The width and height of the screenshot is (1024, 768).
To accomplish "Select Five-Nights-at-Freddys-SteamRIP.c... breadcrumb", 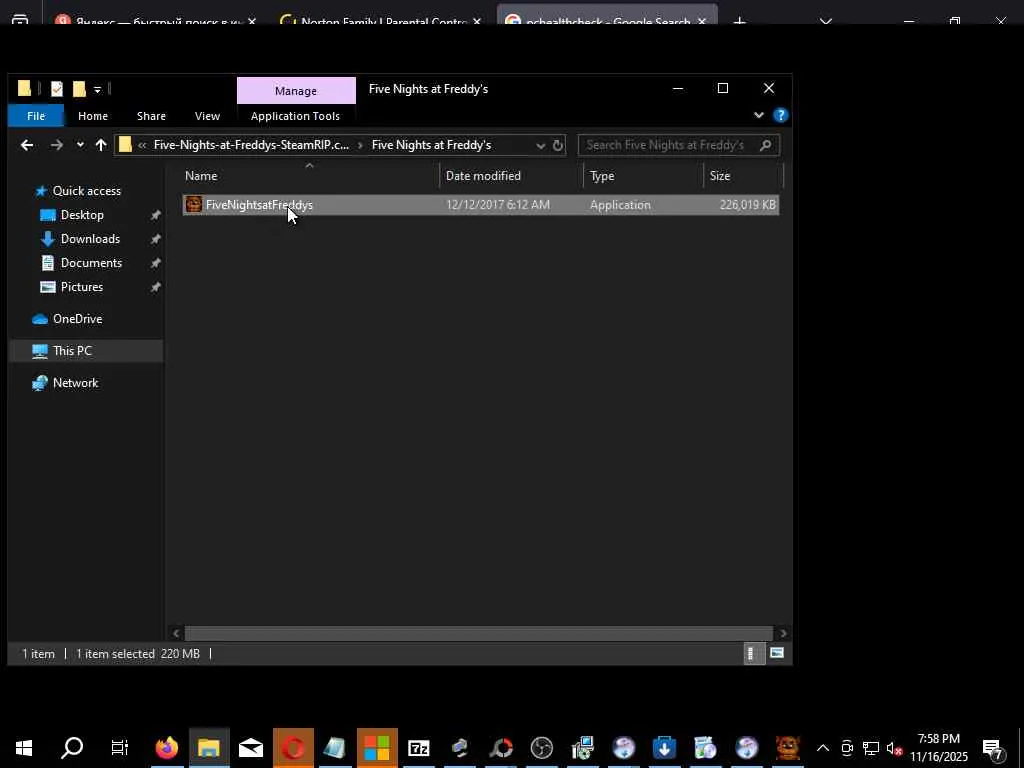I will [x=251, y=145].
